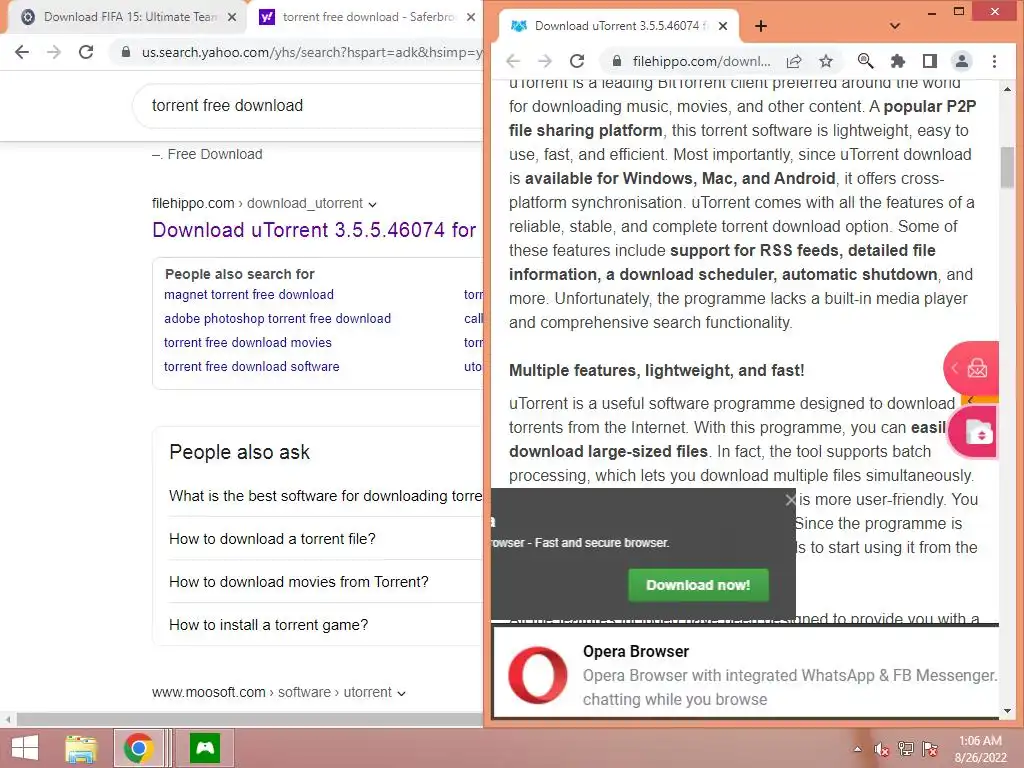Share this filehippo page
This screenshot has width=1024, height=768.
tap(794, 61)
